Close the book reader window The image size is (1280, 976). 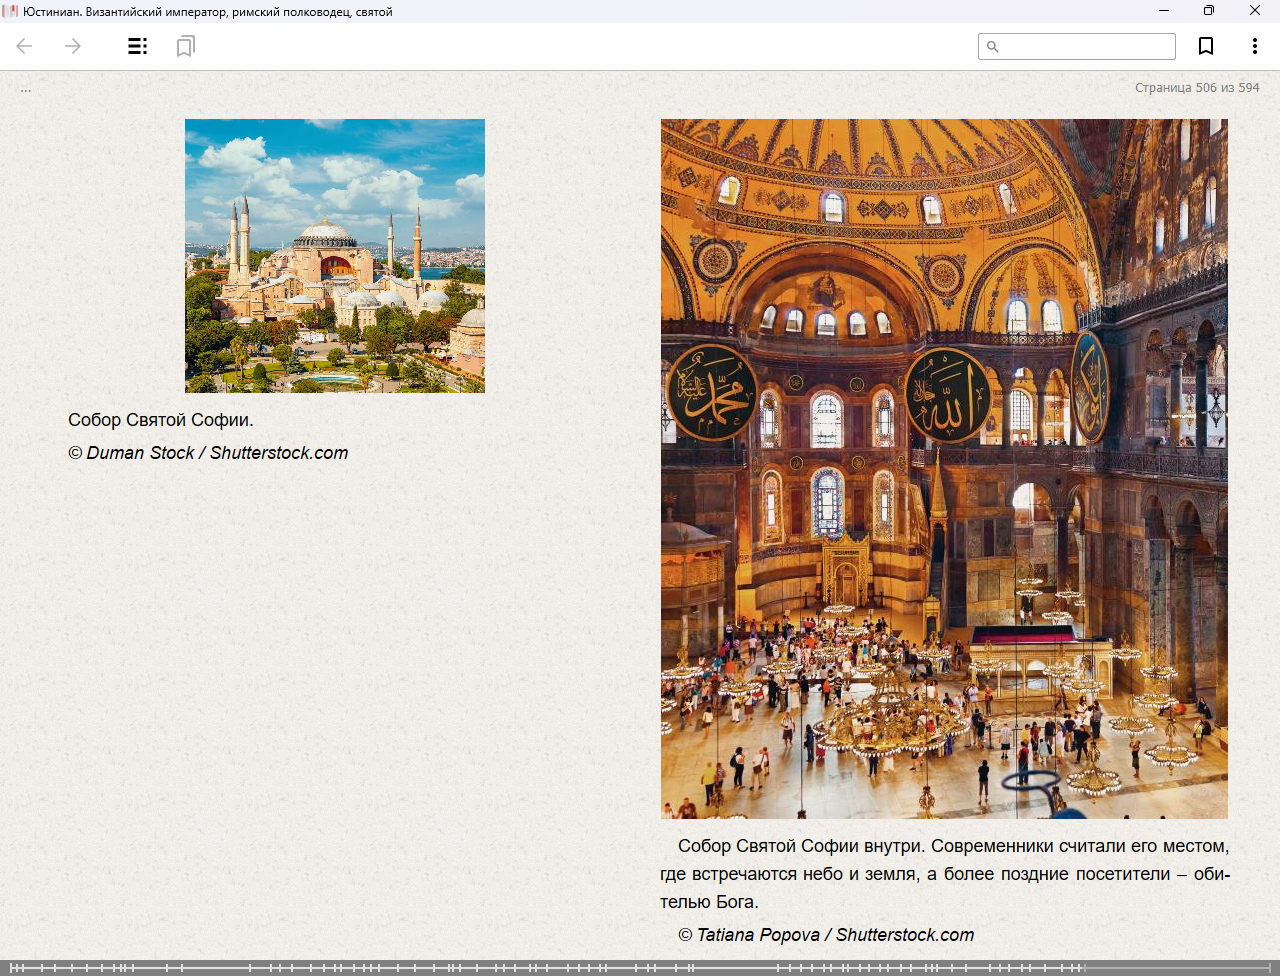(1255, 11)
